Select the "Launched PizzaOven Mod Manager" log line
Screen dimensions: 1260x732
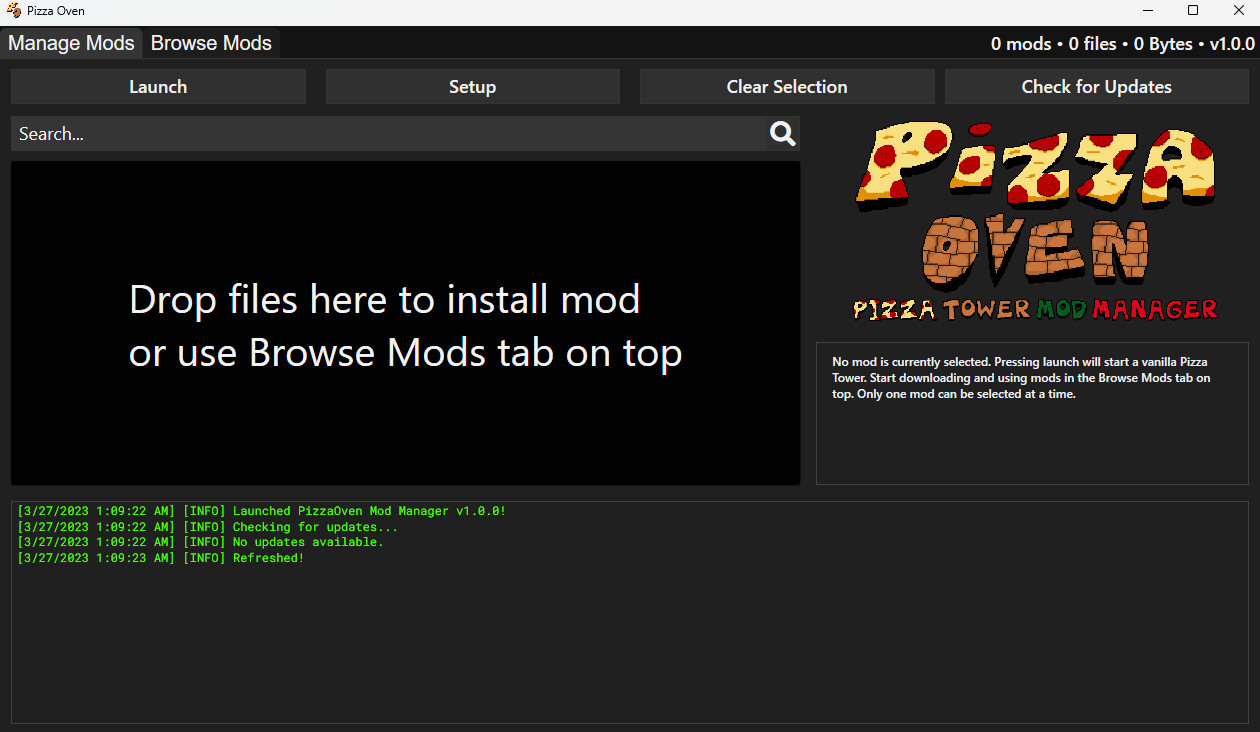[x=262, y=511]
